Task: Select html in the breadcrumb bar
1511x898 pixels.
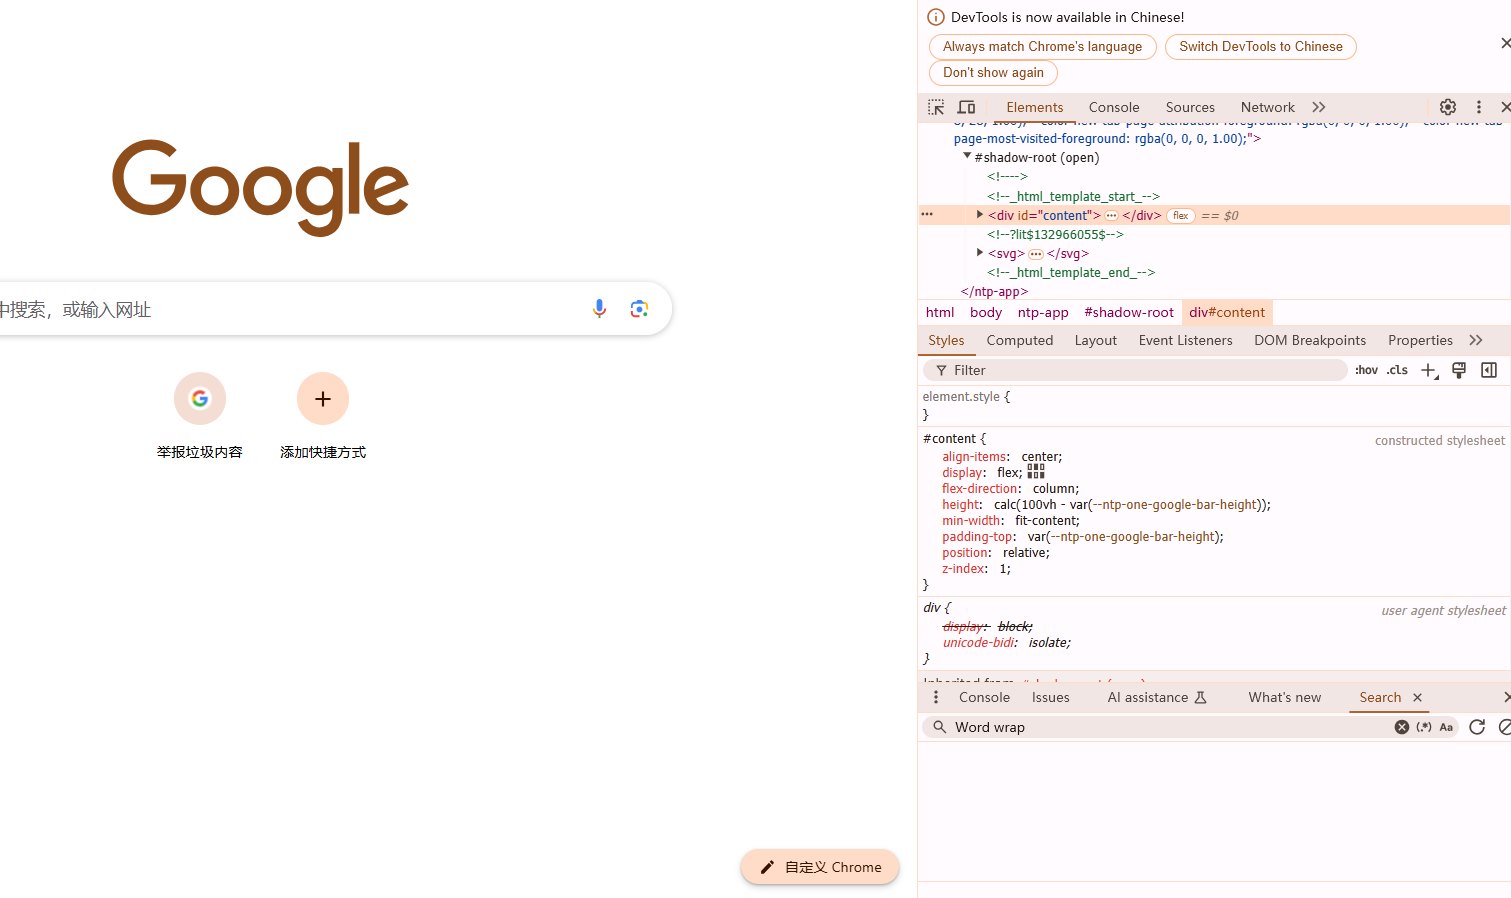Action: [x=940, y=312]
